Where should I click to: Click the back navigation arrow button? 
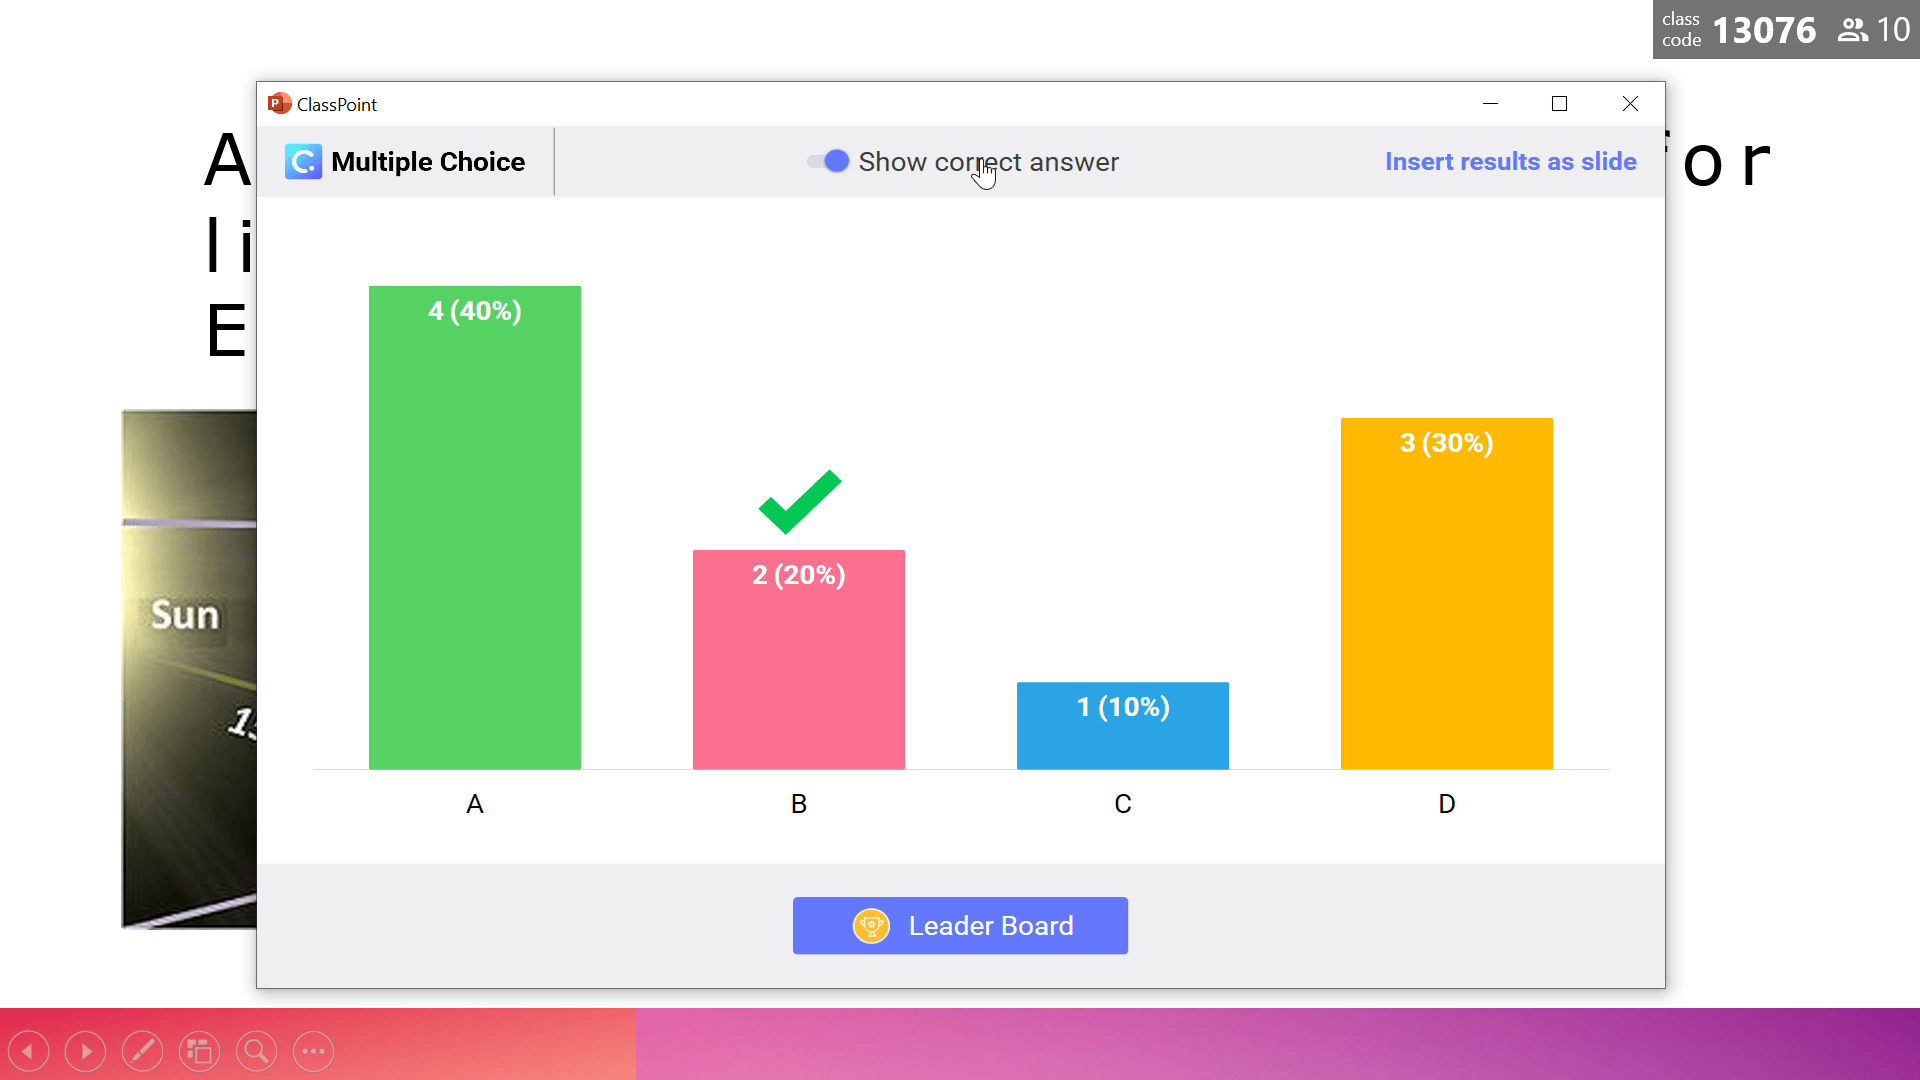tap(28, 1050)
